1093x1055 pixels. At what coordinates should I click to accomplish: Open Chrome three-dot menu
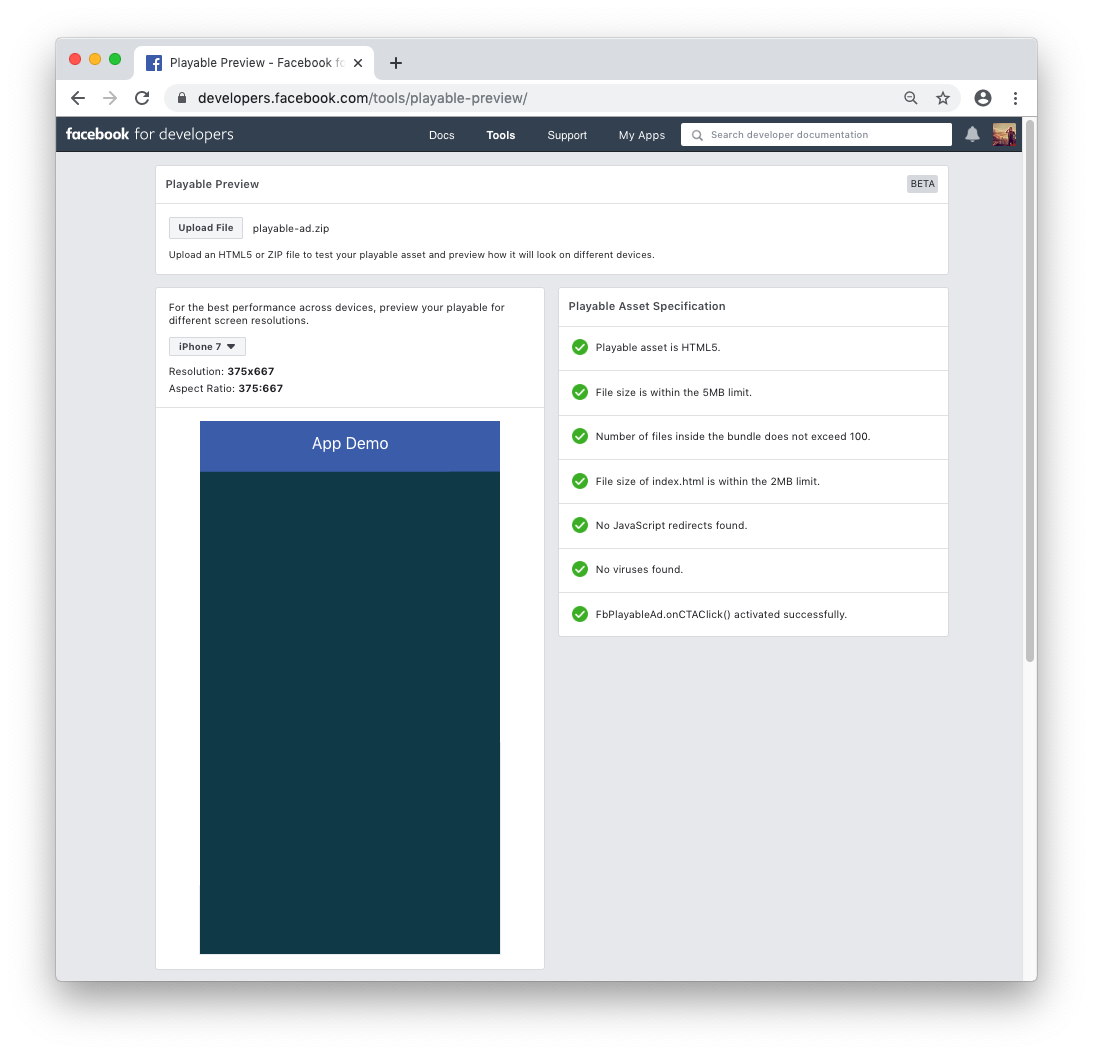point(1015,98)
